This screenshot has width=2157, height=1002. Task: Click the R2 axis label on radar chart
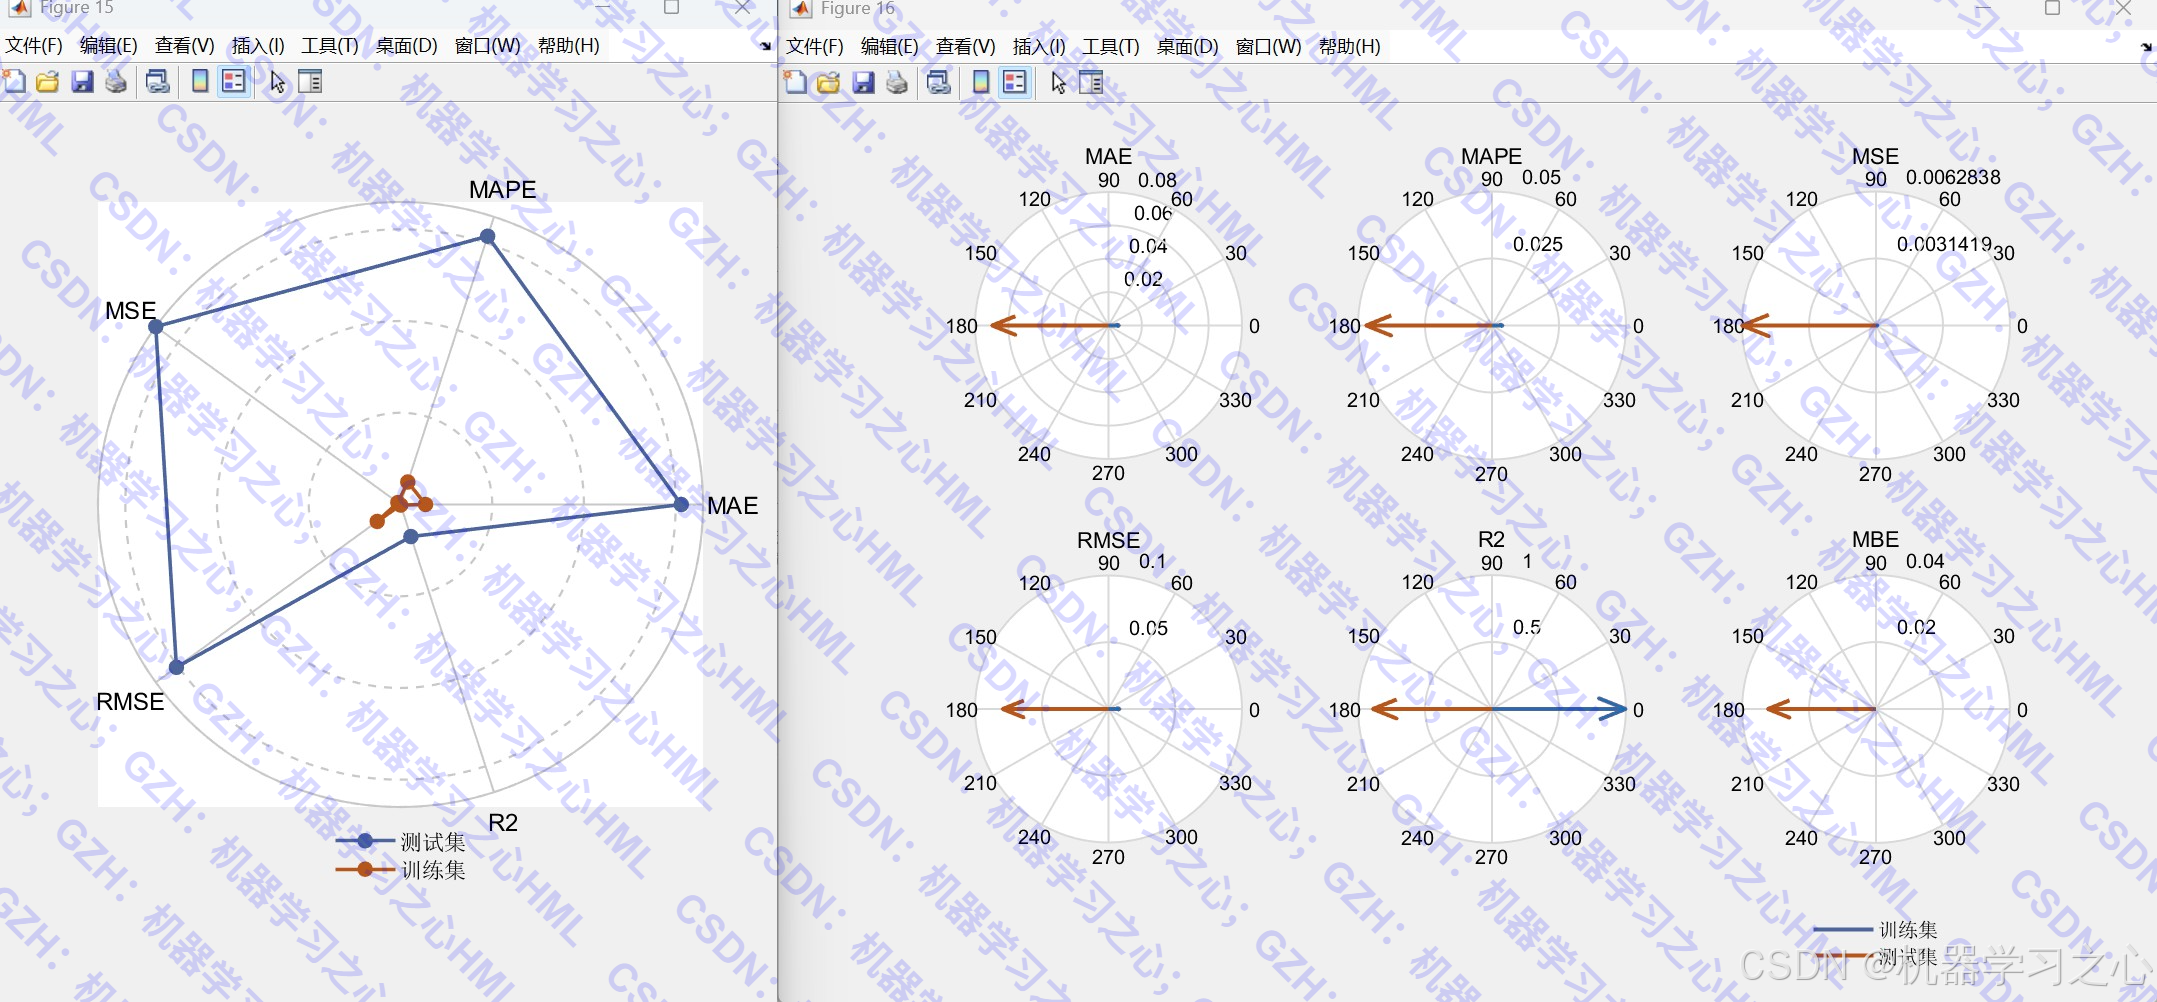tap(503, 822)
